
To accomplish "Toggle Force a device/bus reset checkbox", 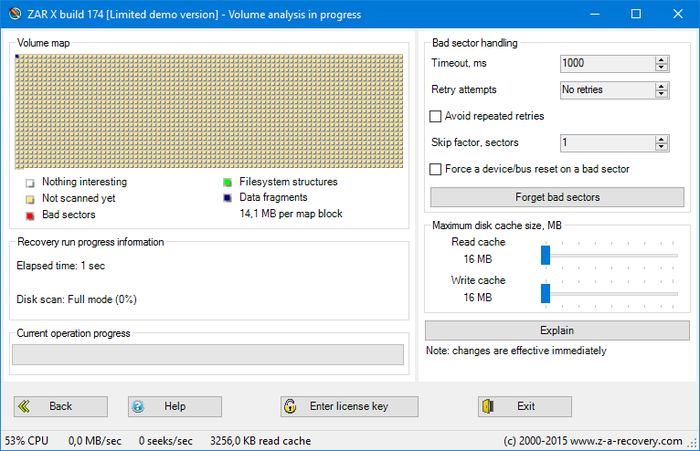I will [x=436, y=169].
